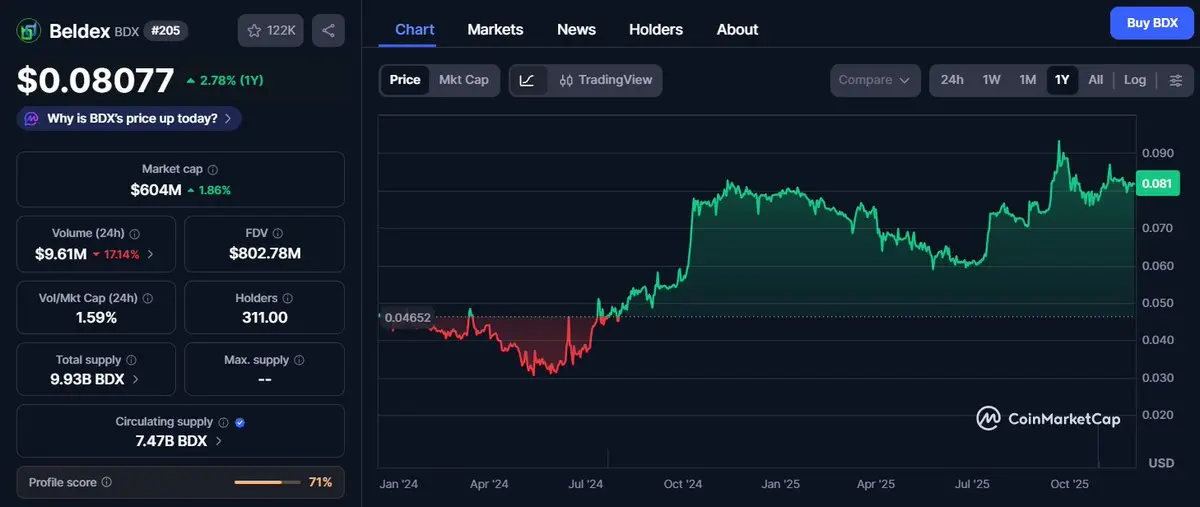Toggle chart to Mkt Cap view
Viewport: 1200px width, 507px height.
[464, 80]
